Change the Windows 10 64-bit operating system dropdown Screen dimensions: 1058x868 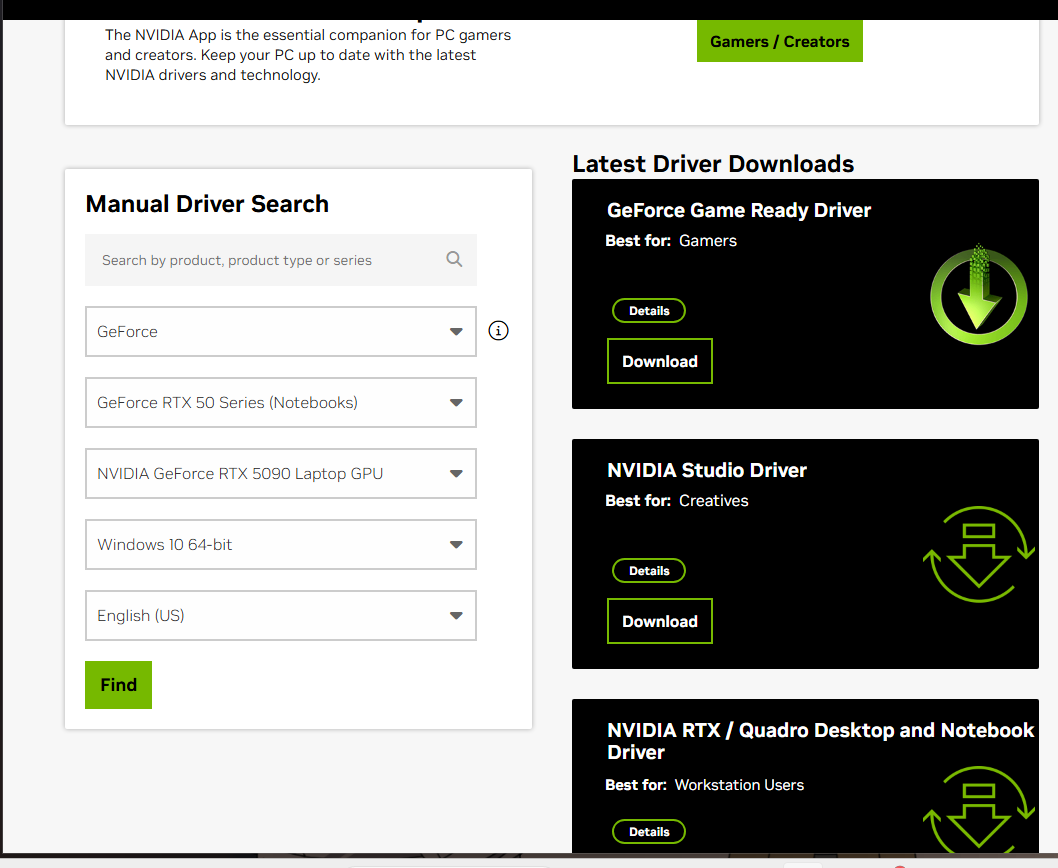click(280, 545)
